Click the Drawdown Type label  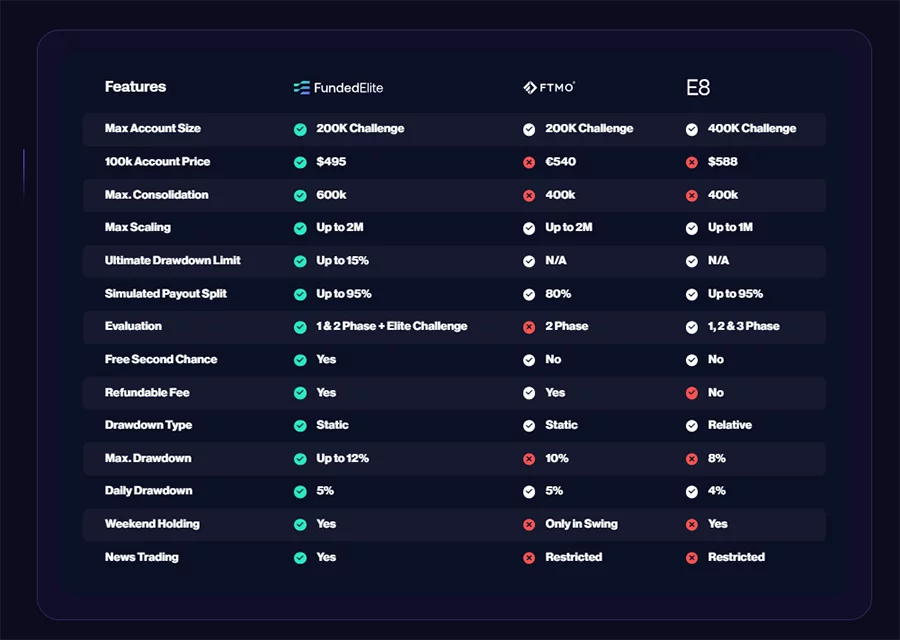(x=149, y=425)
